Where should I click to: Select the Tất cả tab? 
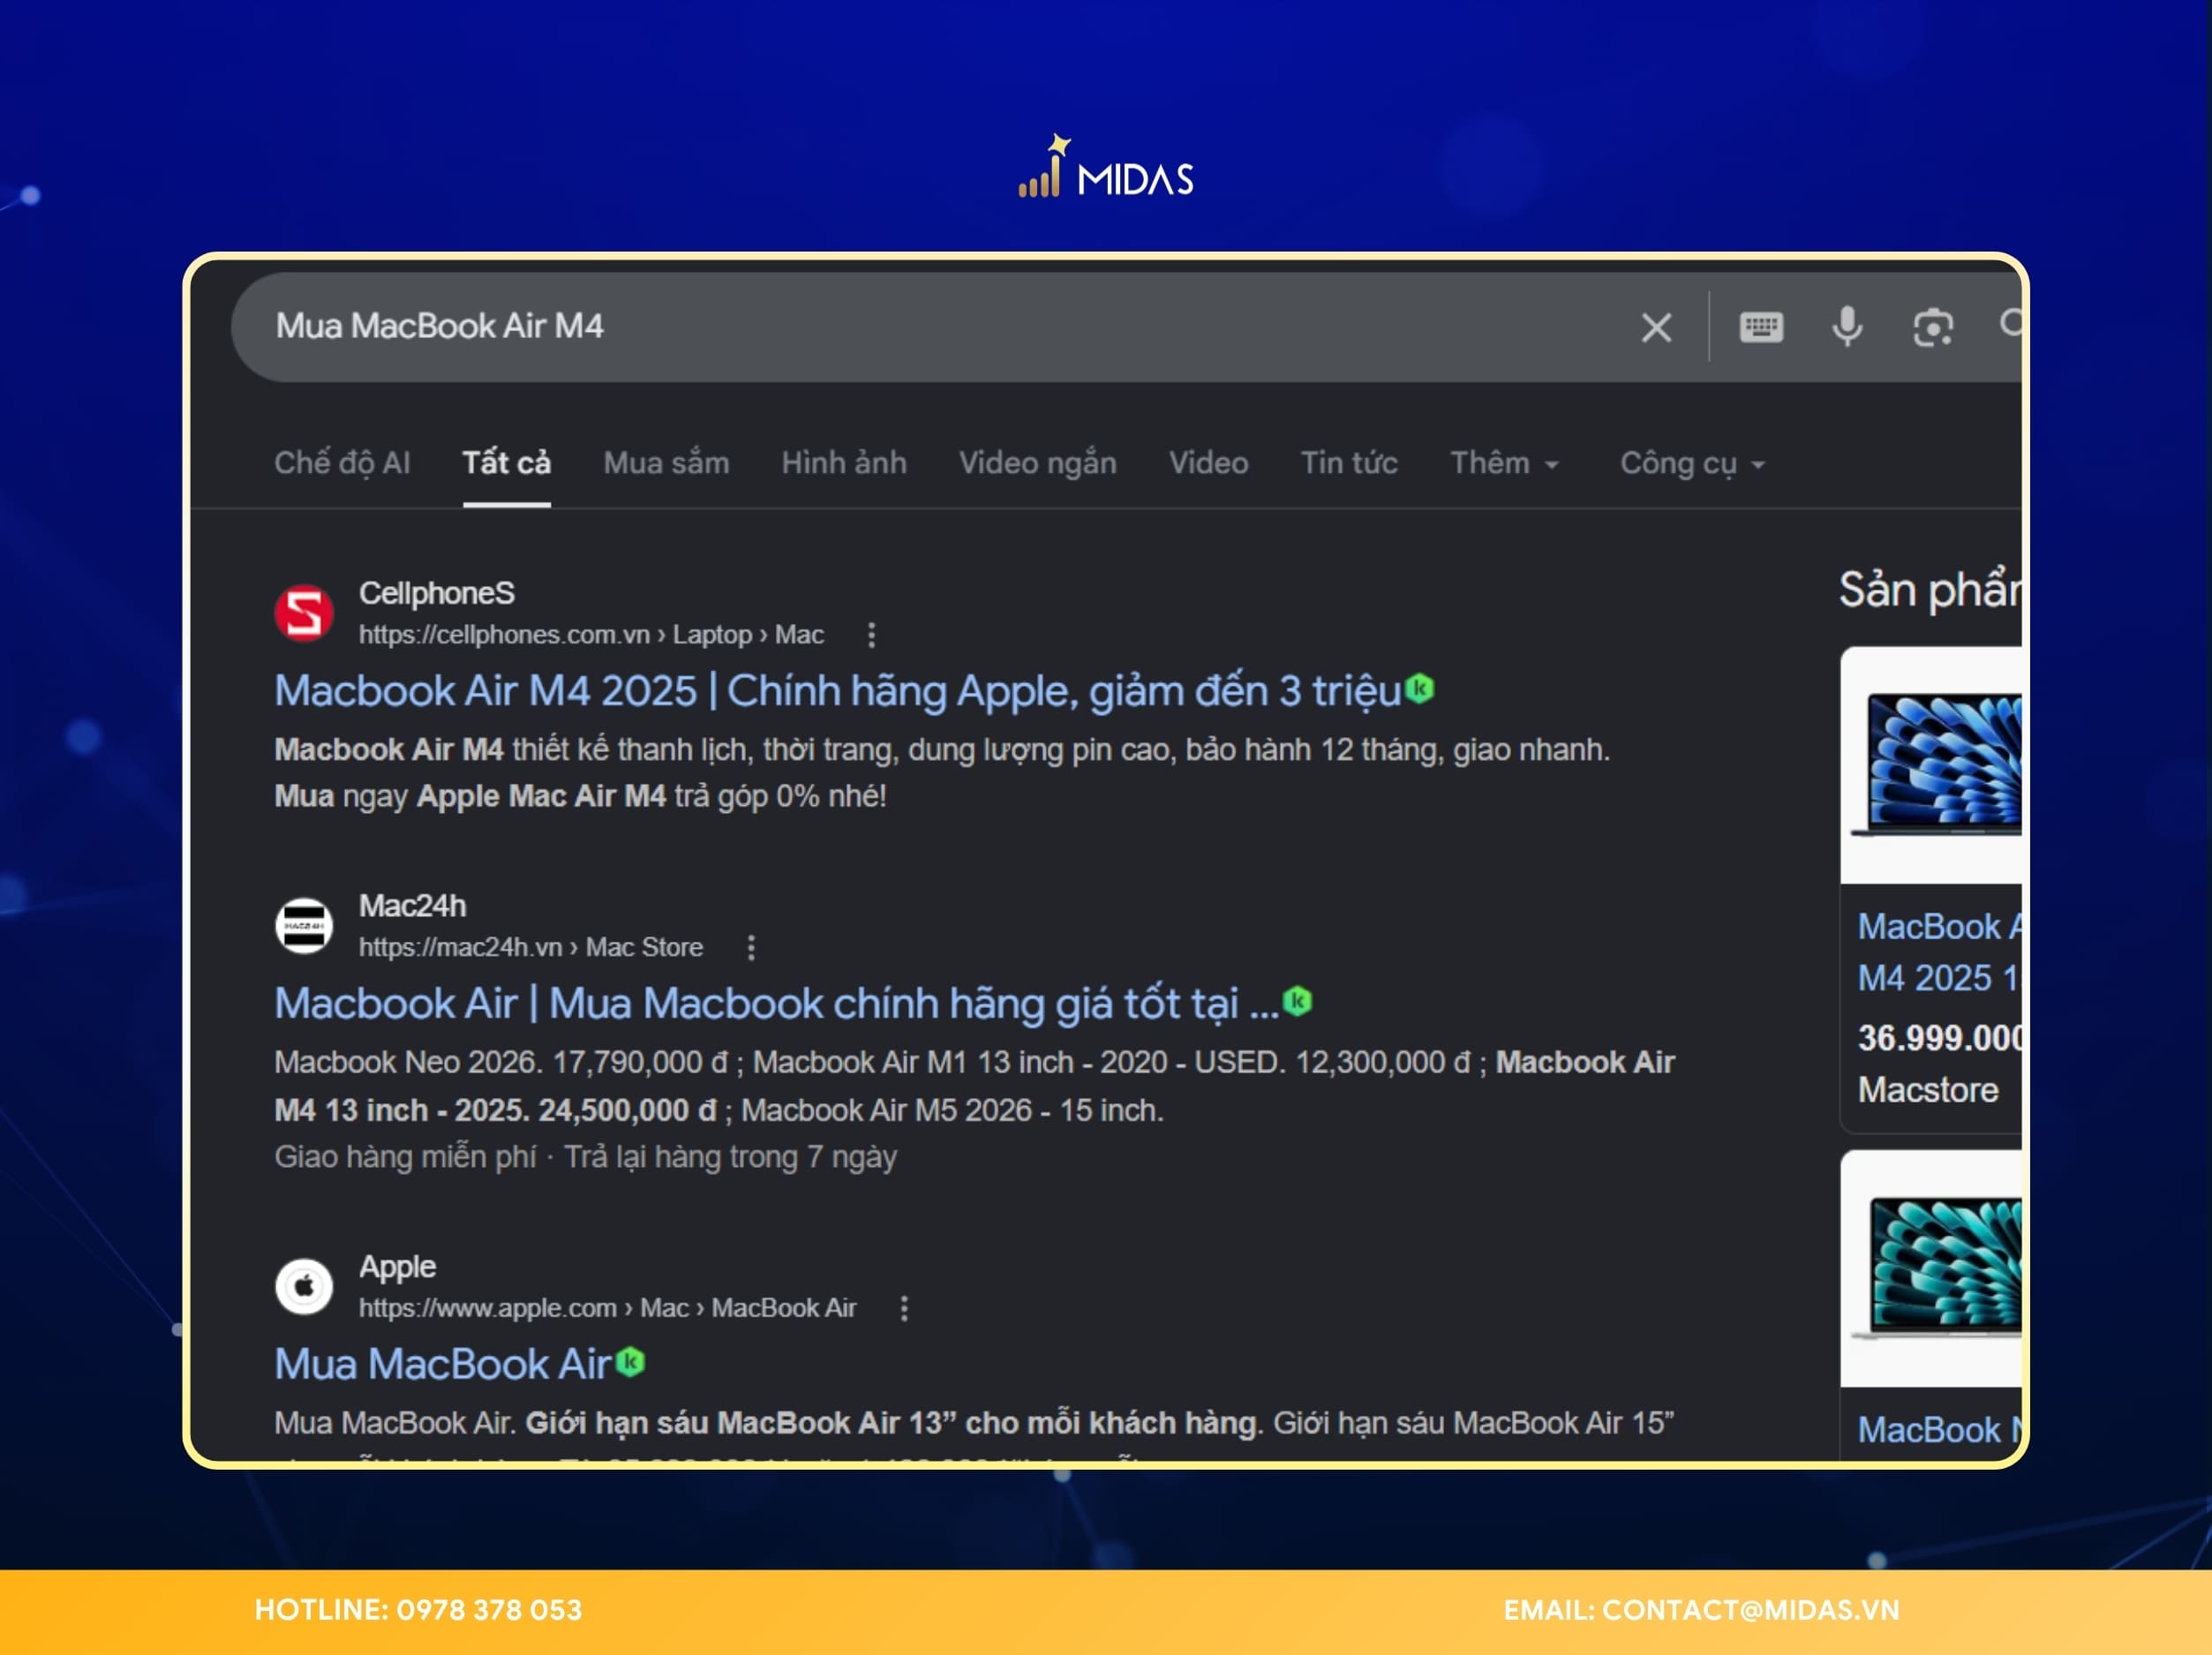point(506,463)
